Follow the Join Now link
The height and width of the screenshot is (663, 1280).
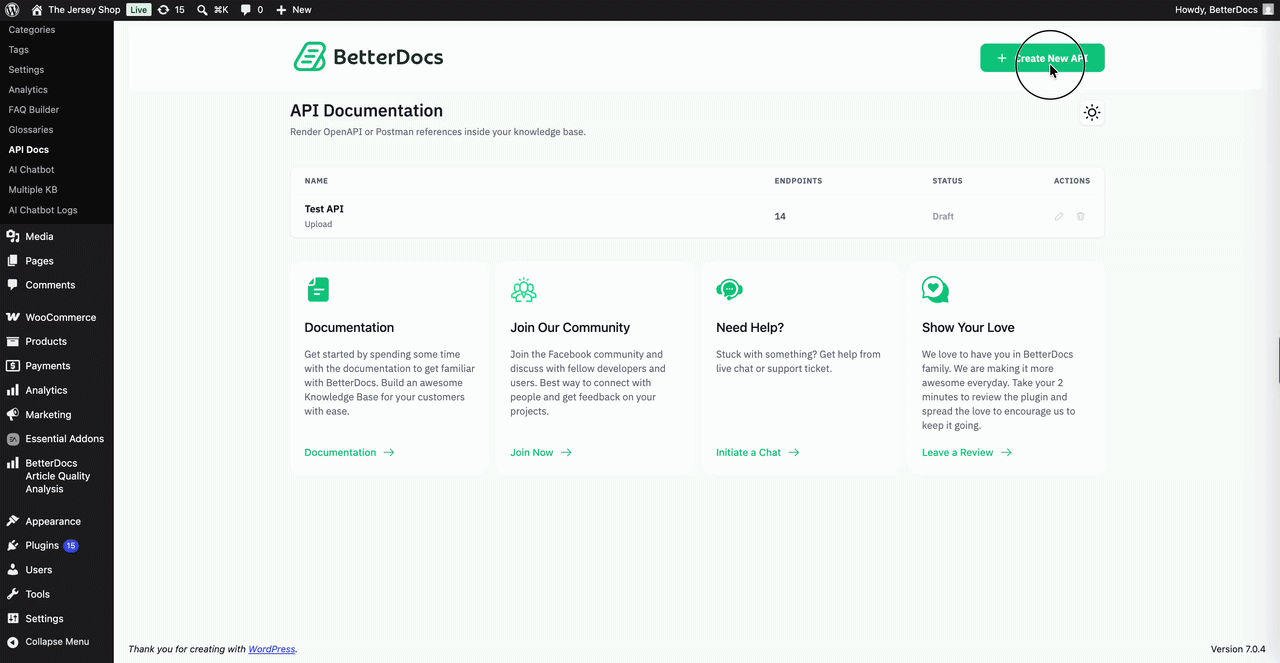coord(541,452)
